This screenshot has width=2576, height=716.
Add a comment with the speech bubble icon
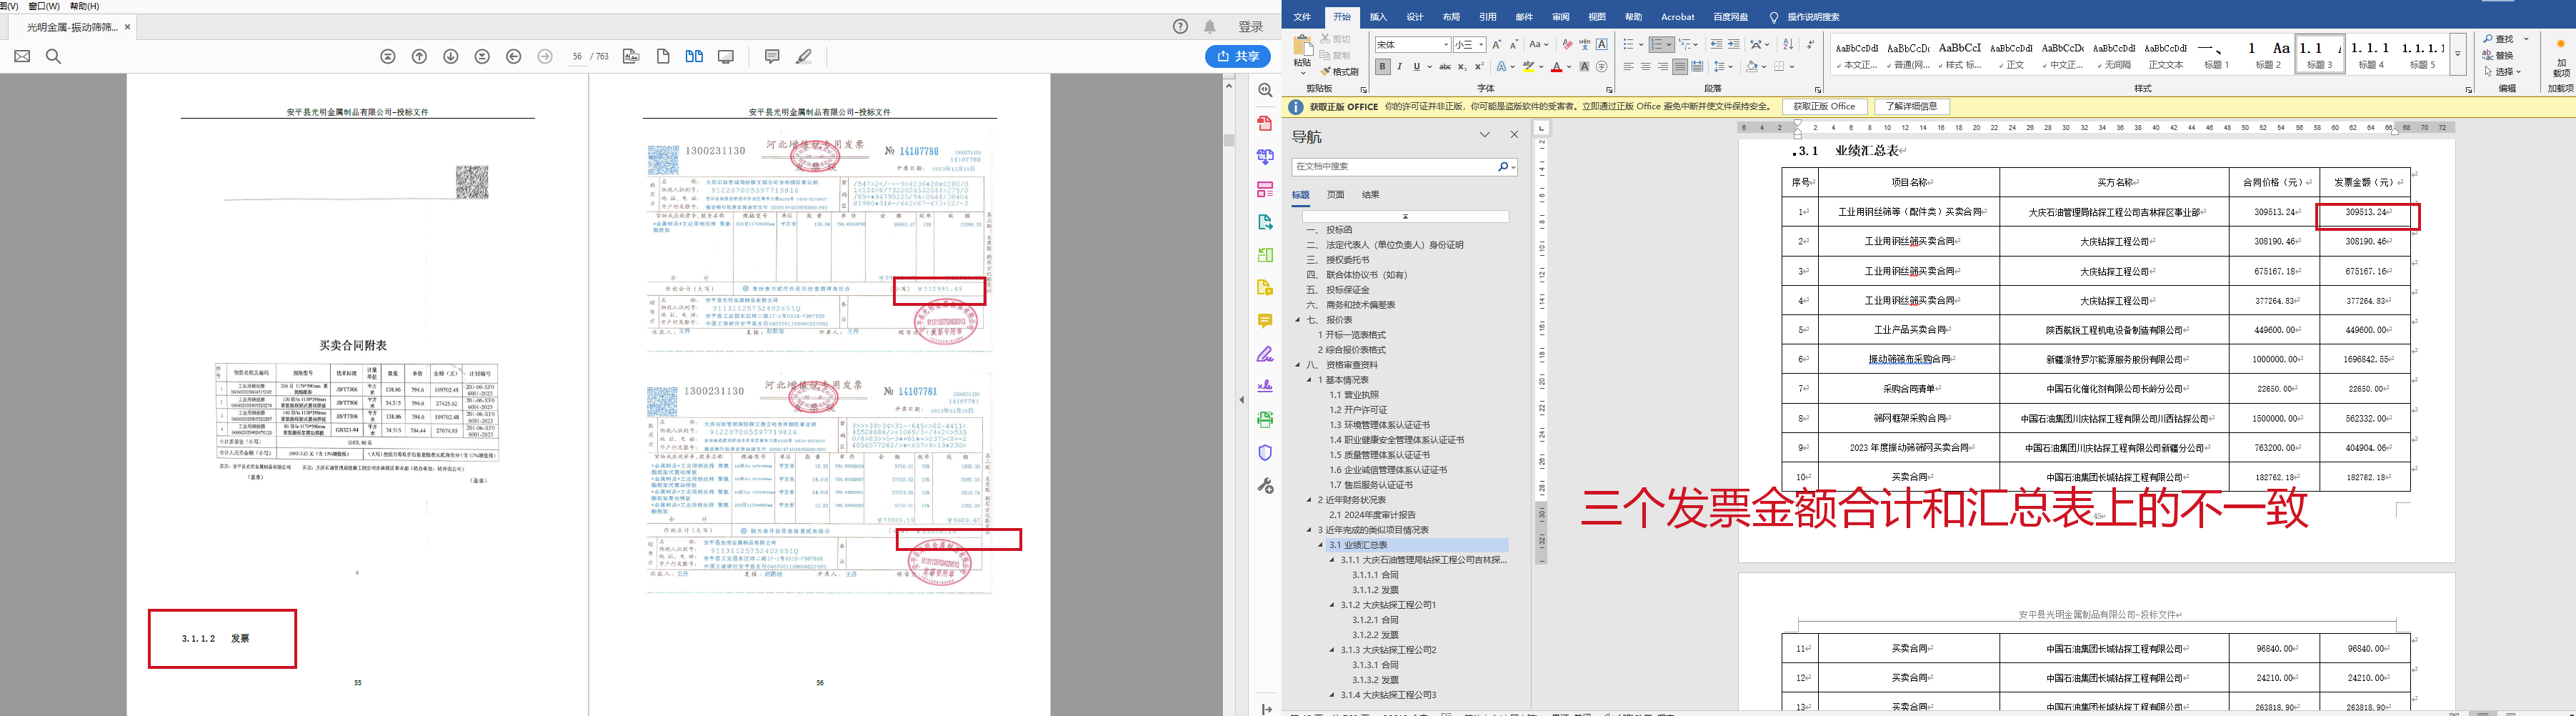click(772, 57)
